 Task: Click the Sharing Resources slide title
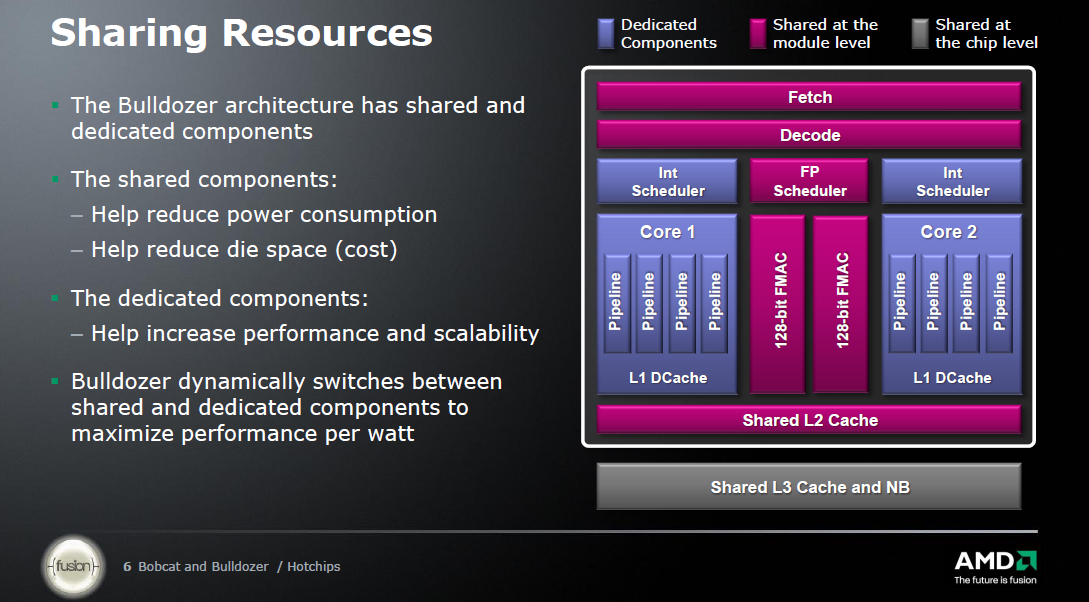click(241, 32)
